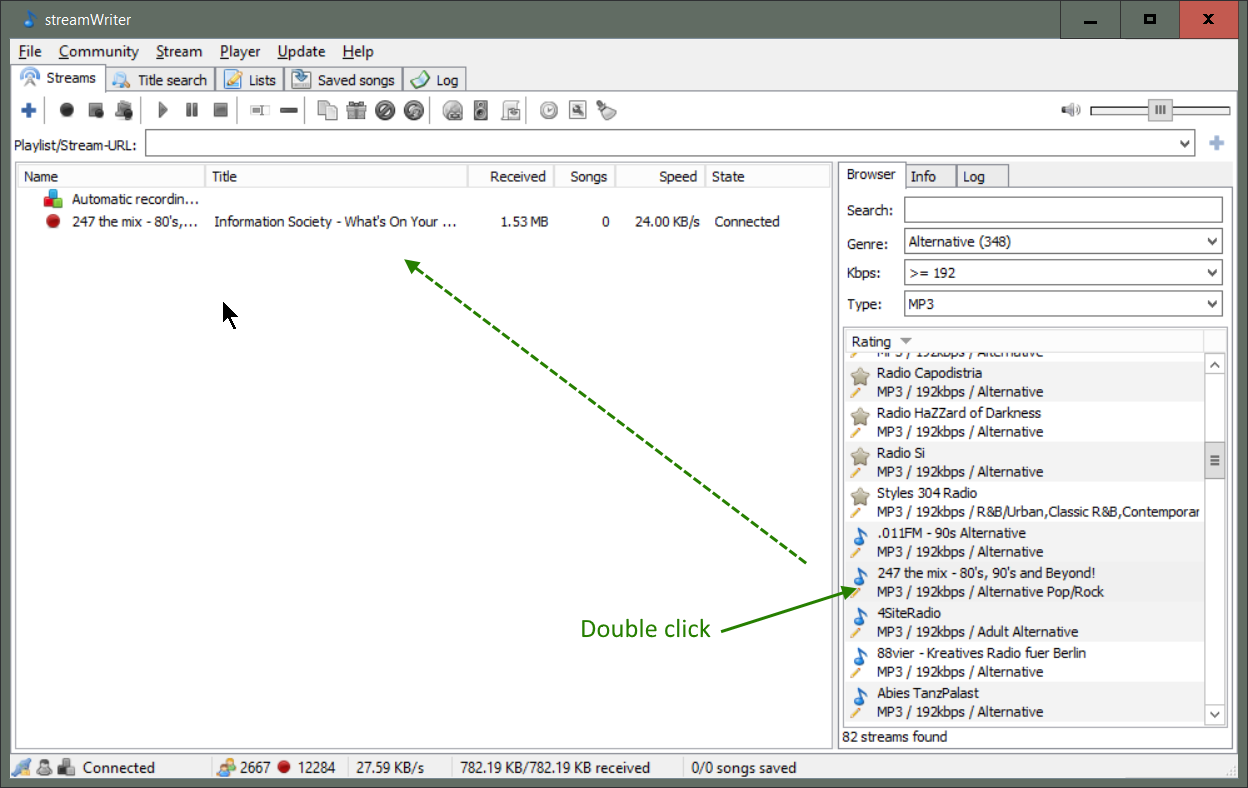The height and width of the screenshot is (788, 1248).
Task: Click the blue plus beside URL field
Action: click(x=1216, y=143)
